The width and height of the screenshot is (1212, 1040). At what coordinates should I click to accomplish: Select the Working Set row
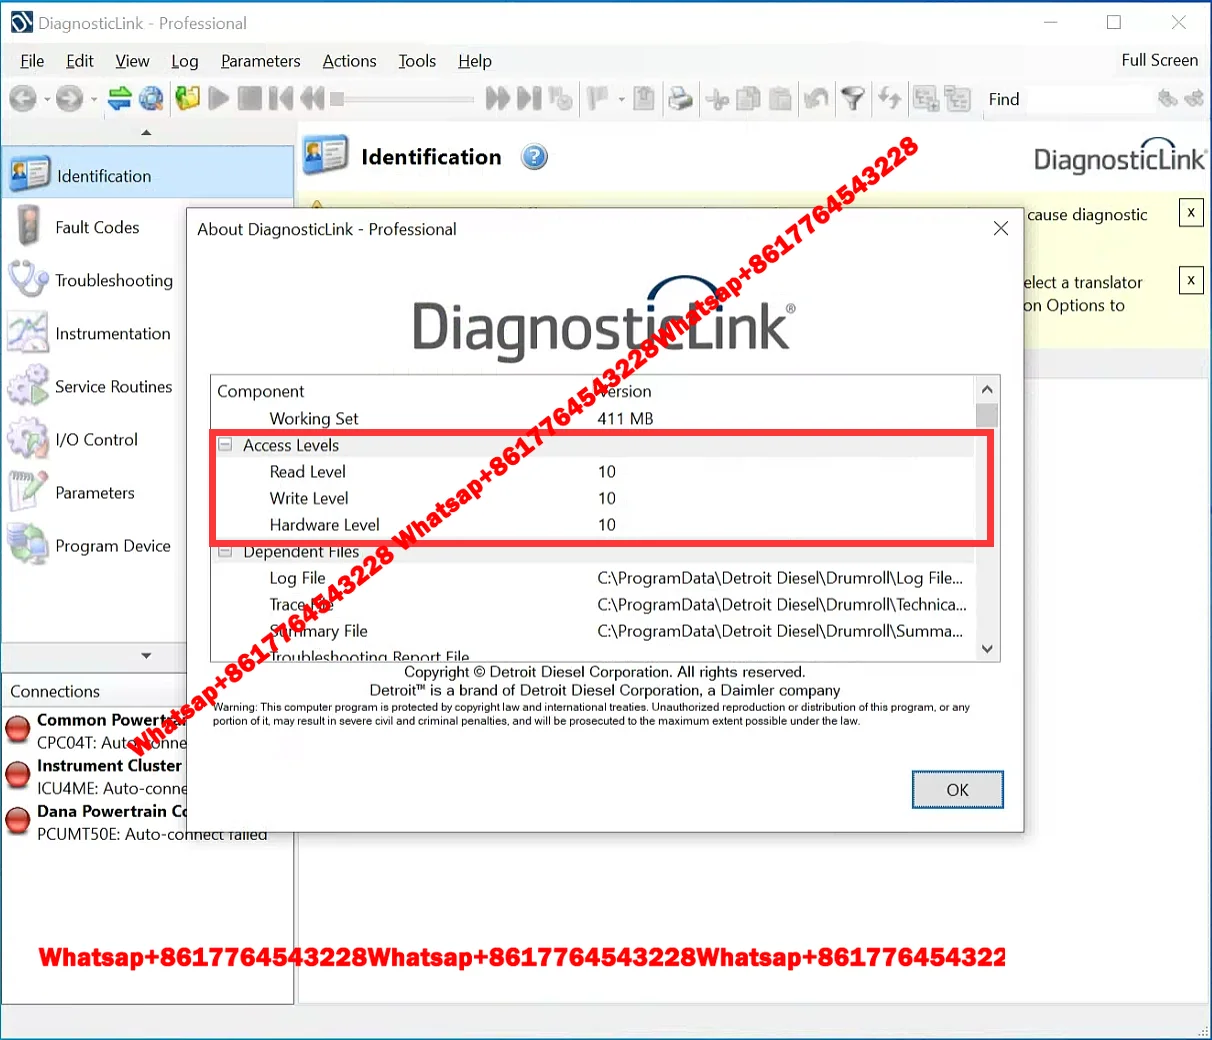[594, 418]
